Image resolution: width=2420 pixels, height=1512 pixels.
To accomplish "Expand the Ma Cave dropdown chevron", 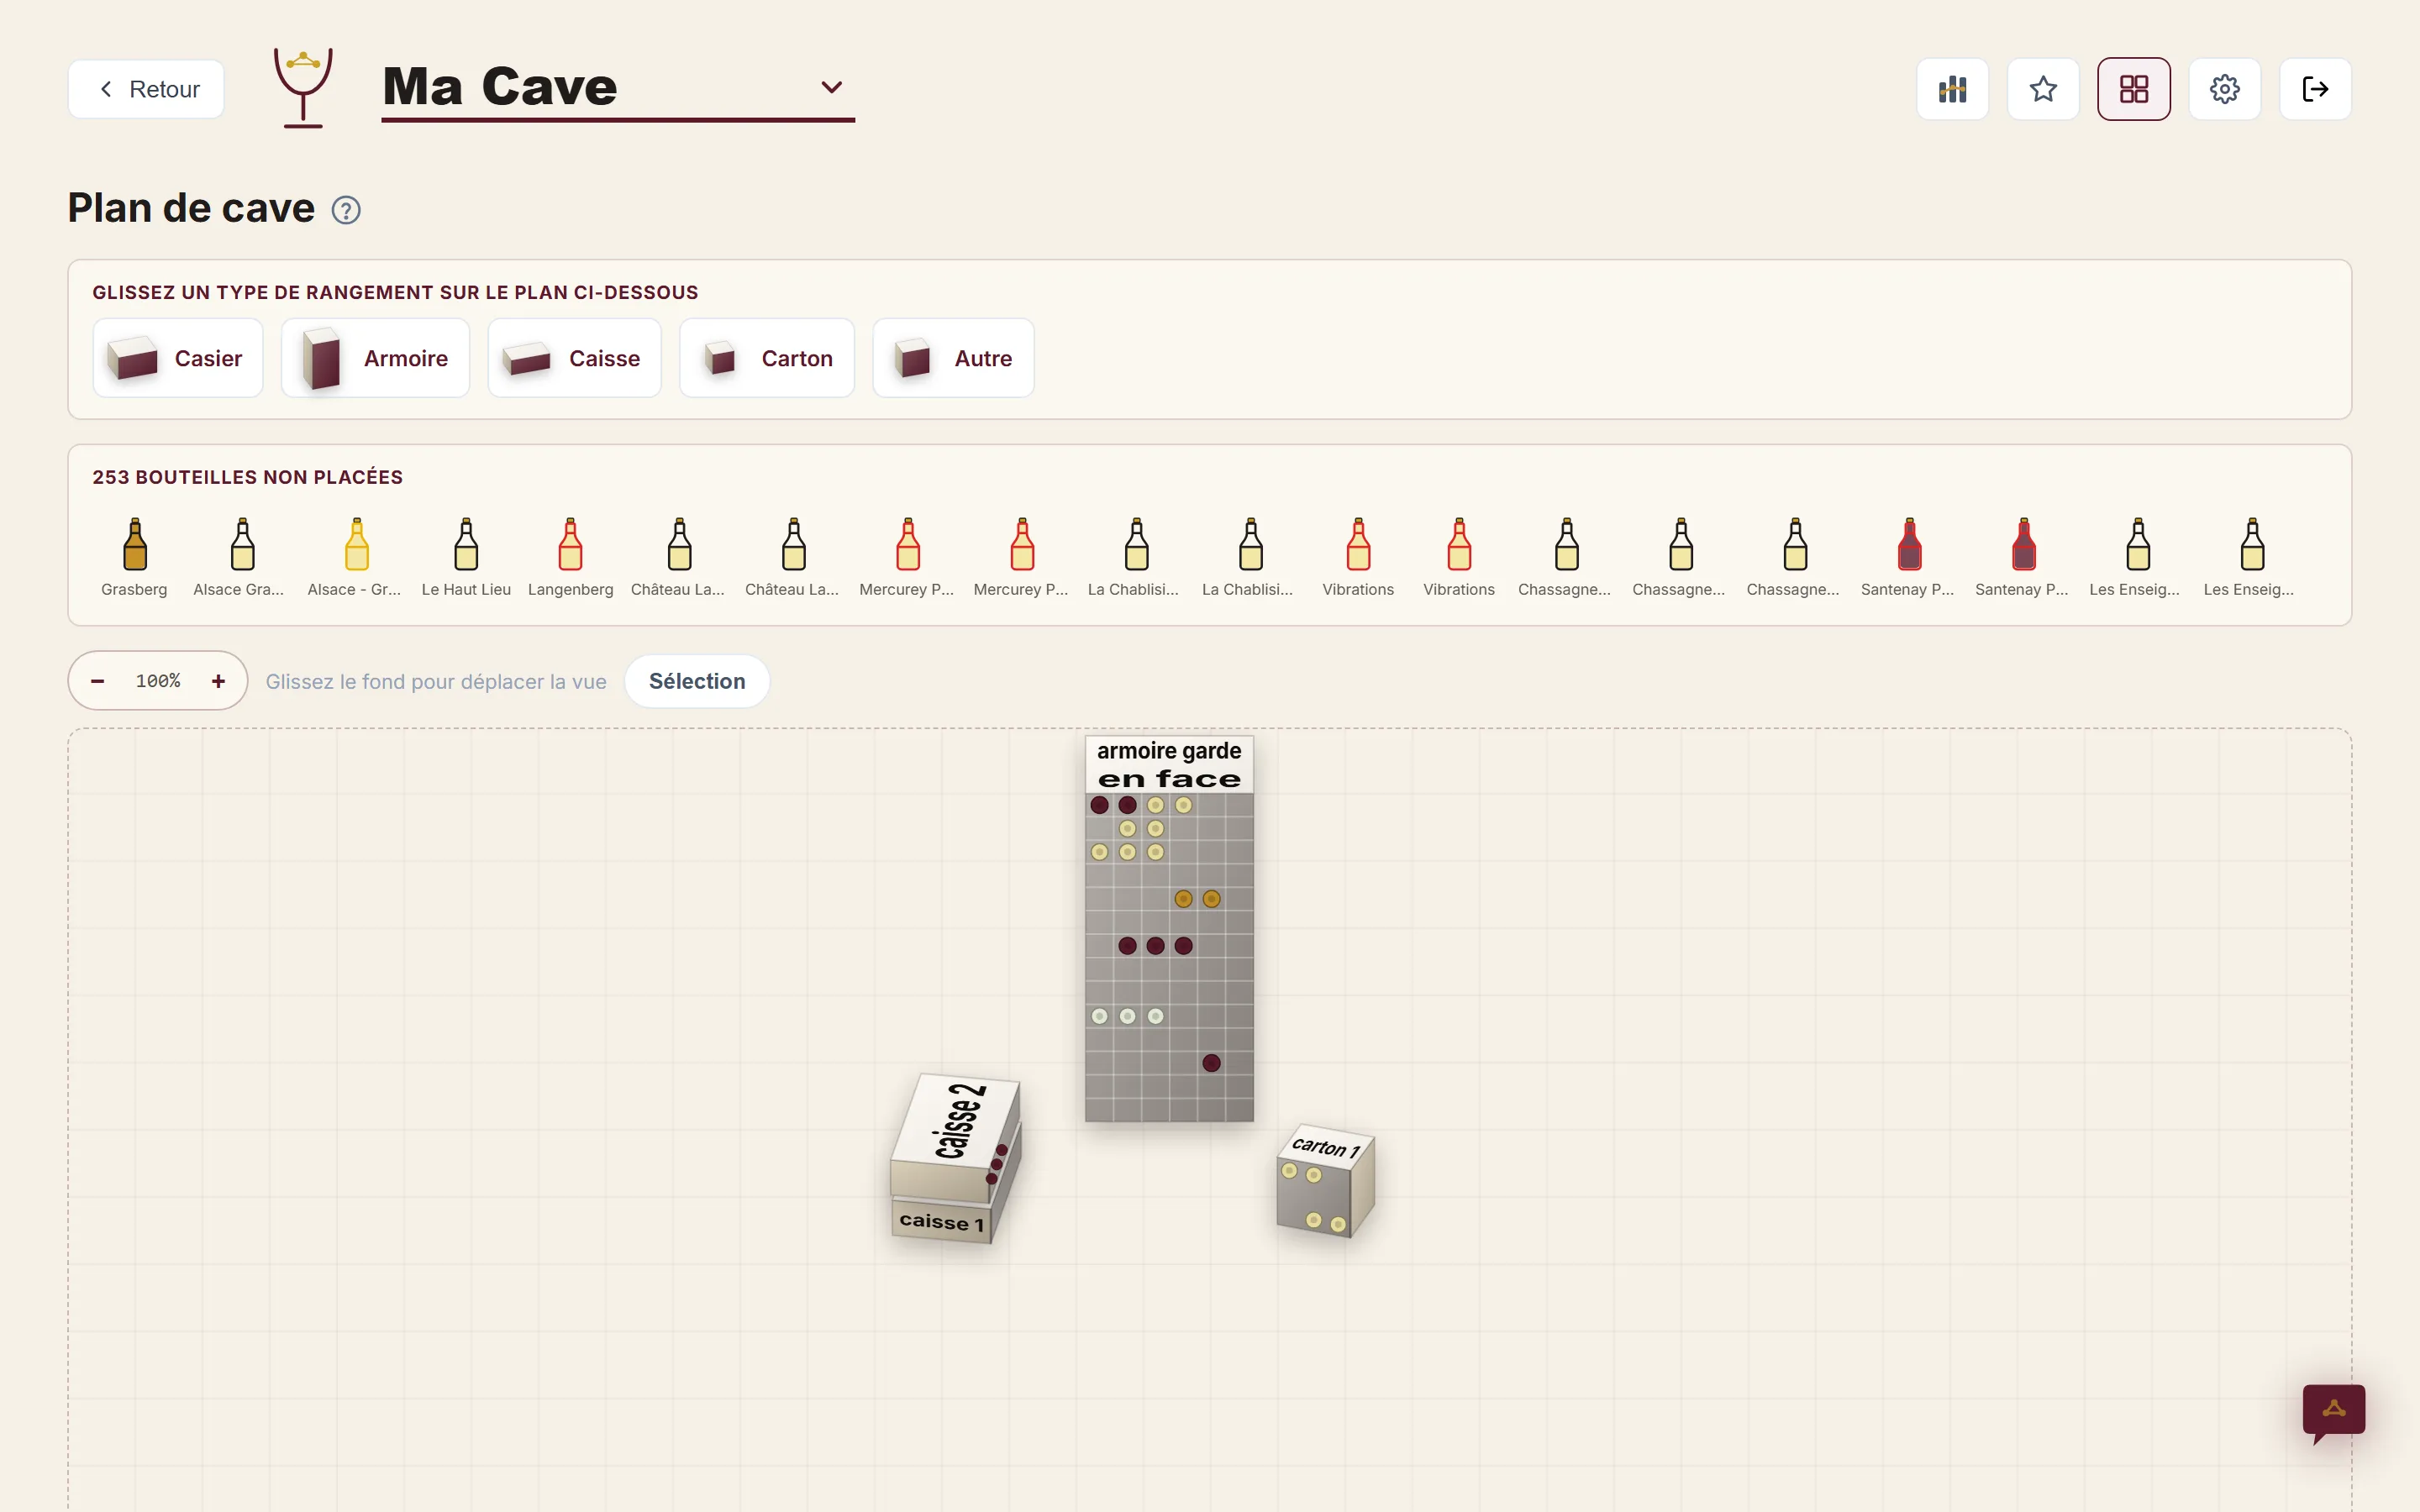I will point(831,87).
